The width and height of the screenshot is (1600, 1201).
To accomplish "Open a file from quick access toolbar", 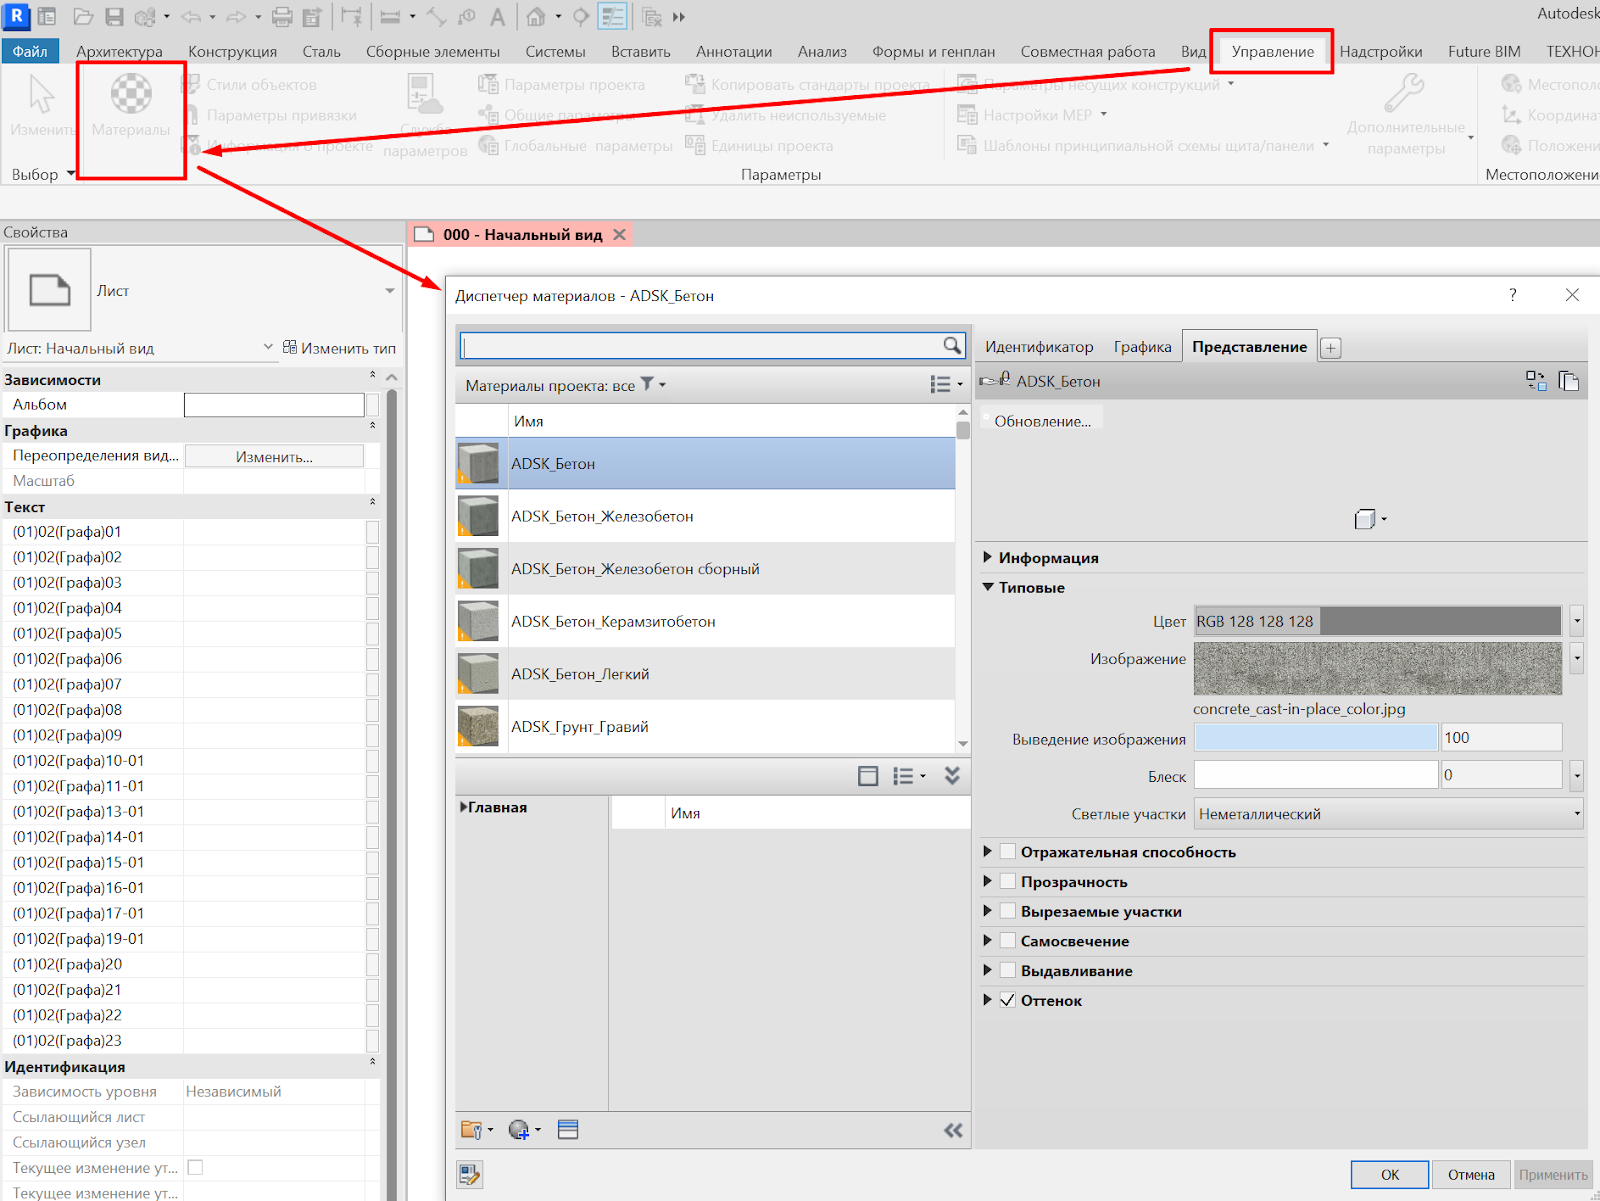I will pos(83,17).
